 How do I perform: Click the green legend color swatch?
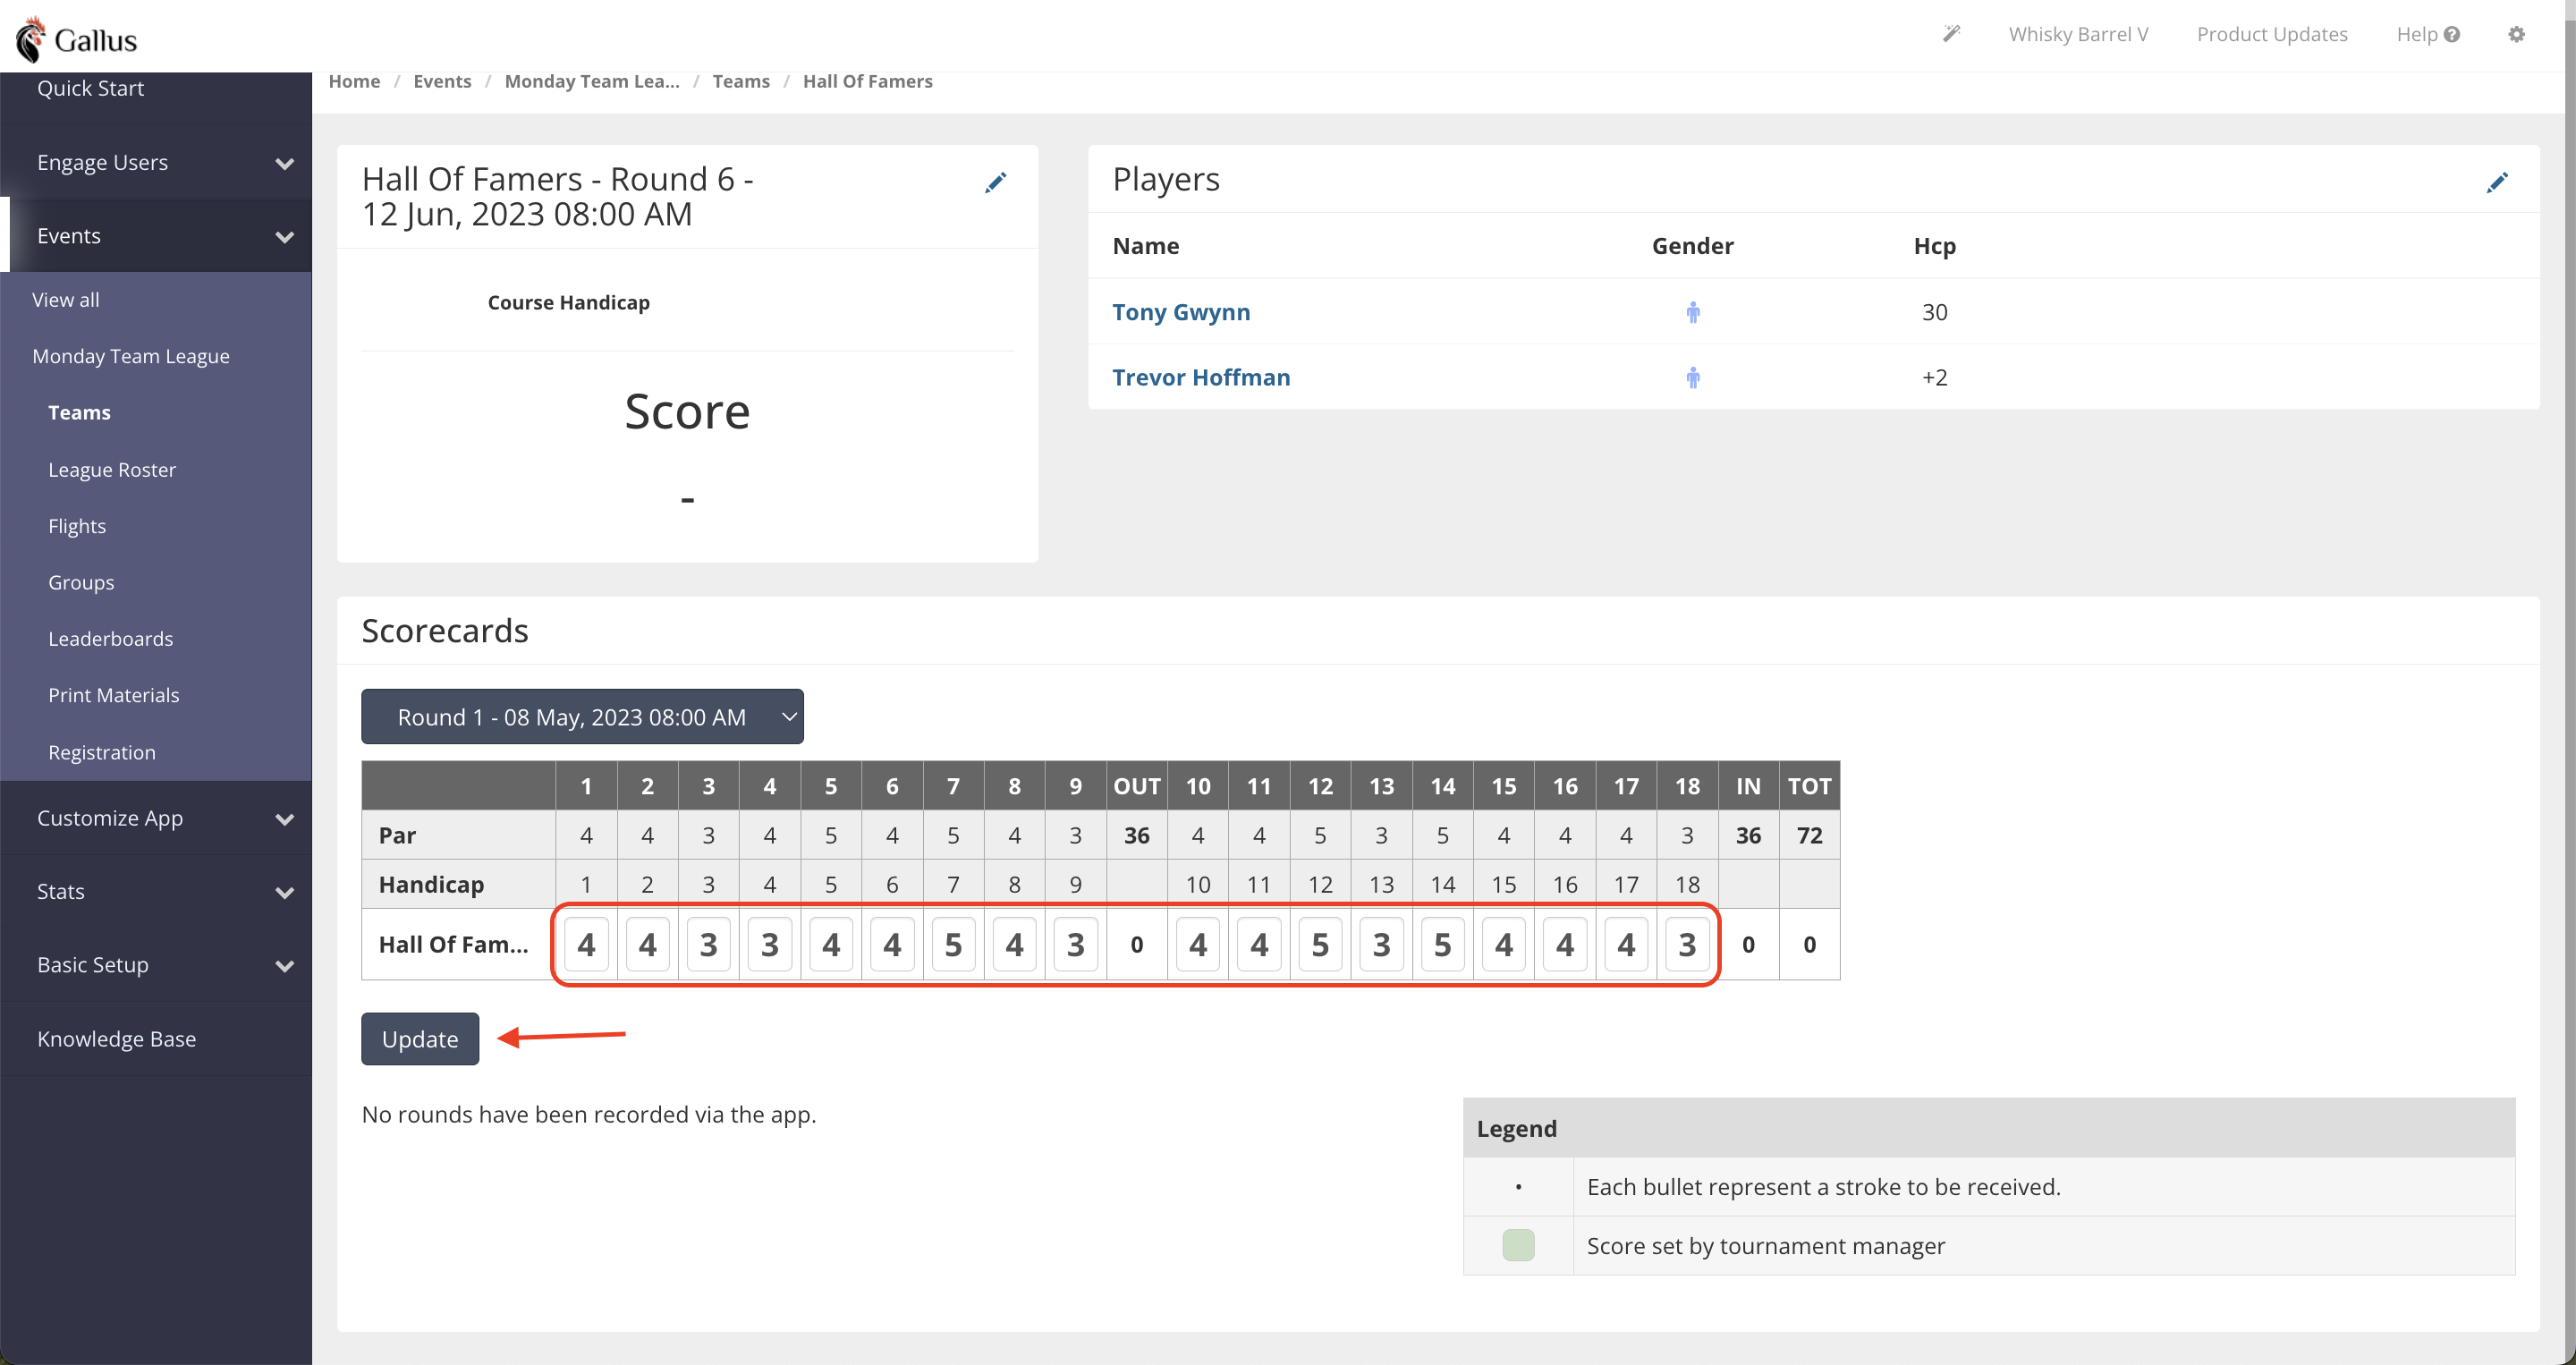pos(1518,1245)
